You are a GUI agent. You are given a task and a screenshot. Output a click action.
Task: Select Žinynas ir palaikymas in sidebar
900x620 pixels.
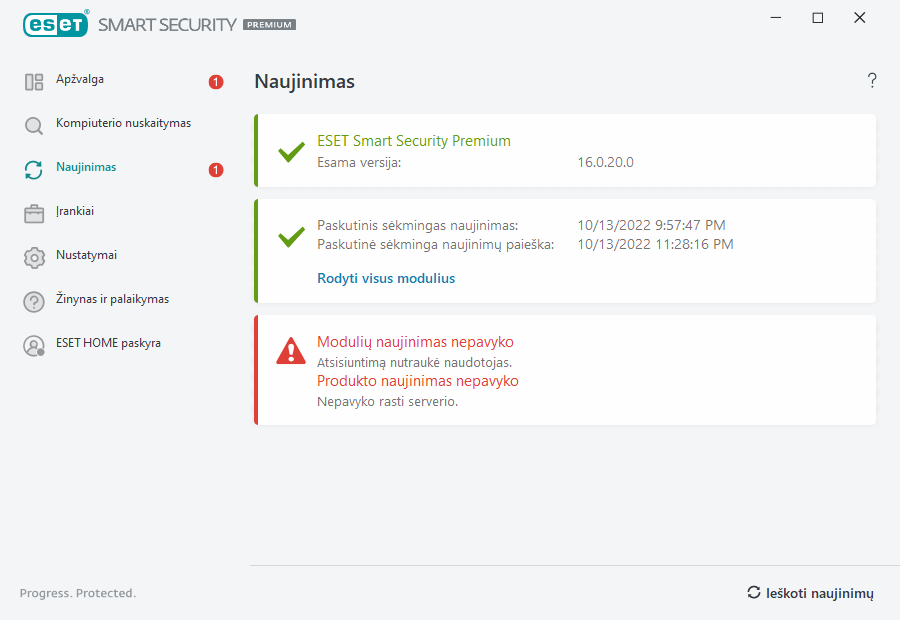point(112,299)
